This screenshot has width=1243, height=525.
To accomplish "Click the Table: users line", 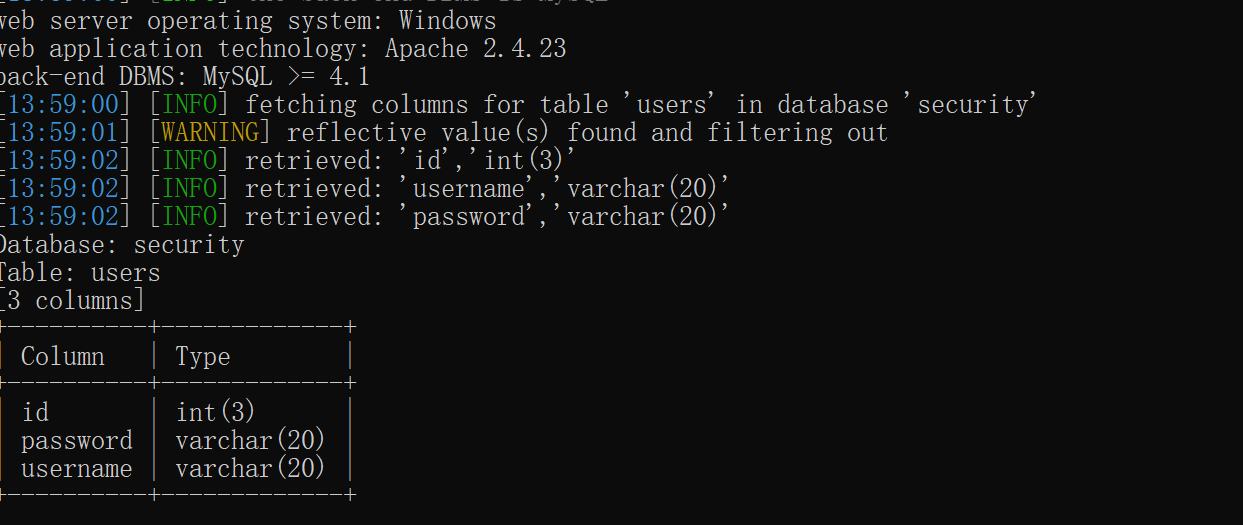I will point(80,273).
